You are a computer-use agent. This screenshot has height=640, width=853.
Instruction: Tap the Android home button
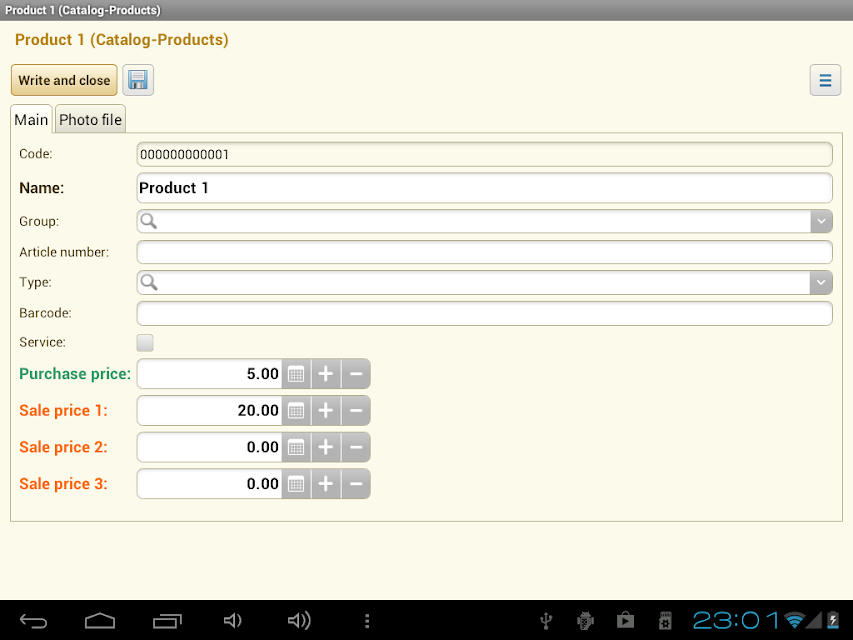pyautogui.click(x=100, y=620)
